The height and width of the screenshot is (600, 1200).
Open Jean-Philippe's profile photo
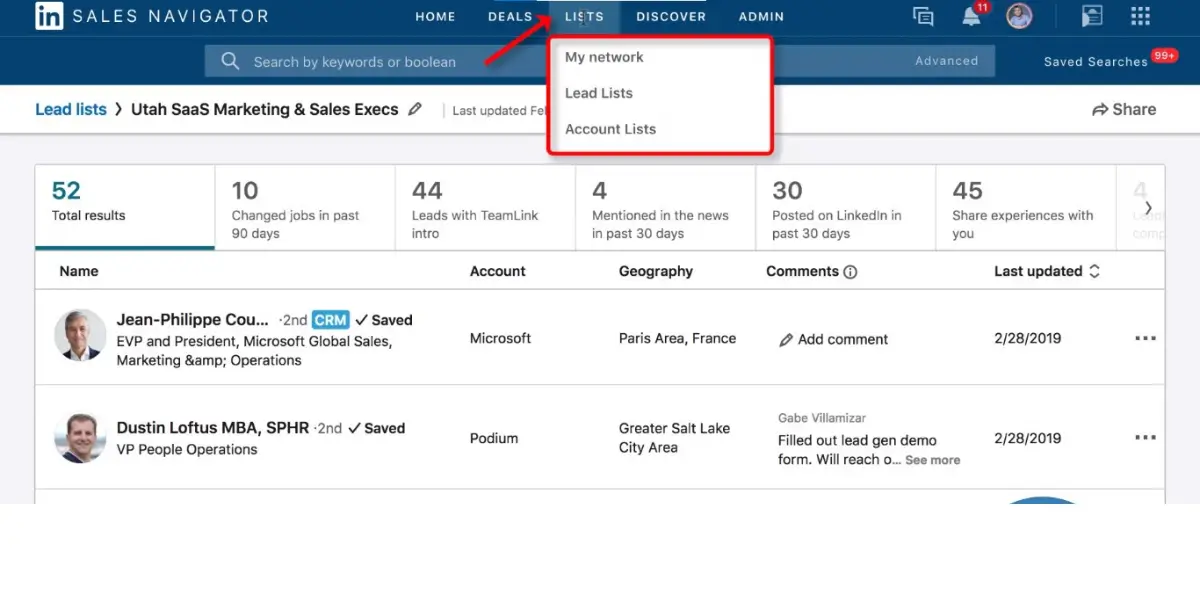point(80,335)
